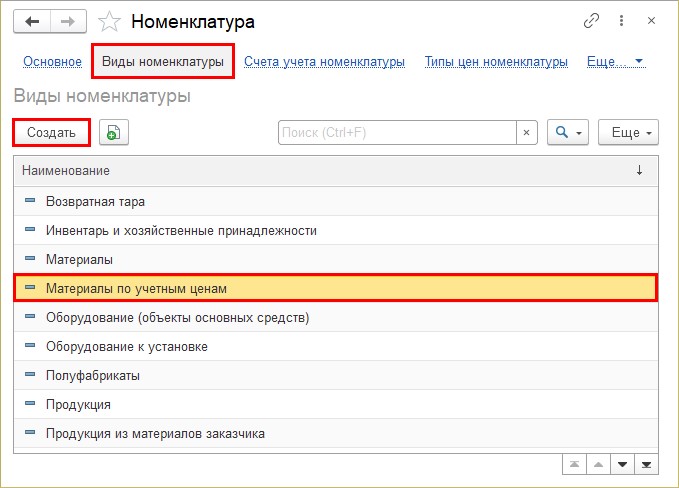
Task: Select the Полуфабрикаты row
Action: pos(336,375)
